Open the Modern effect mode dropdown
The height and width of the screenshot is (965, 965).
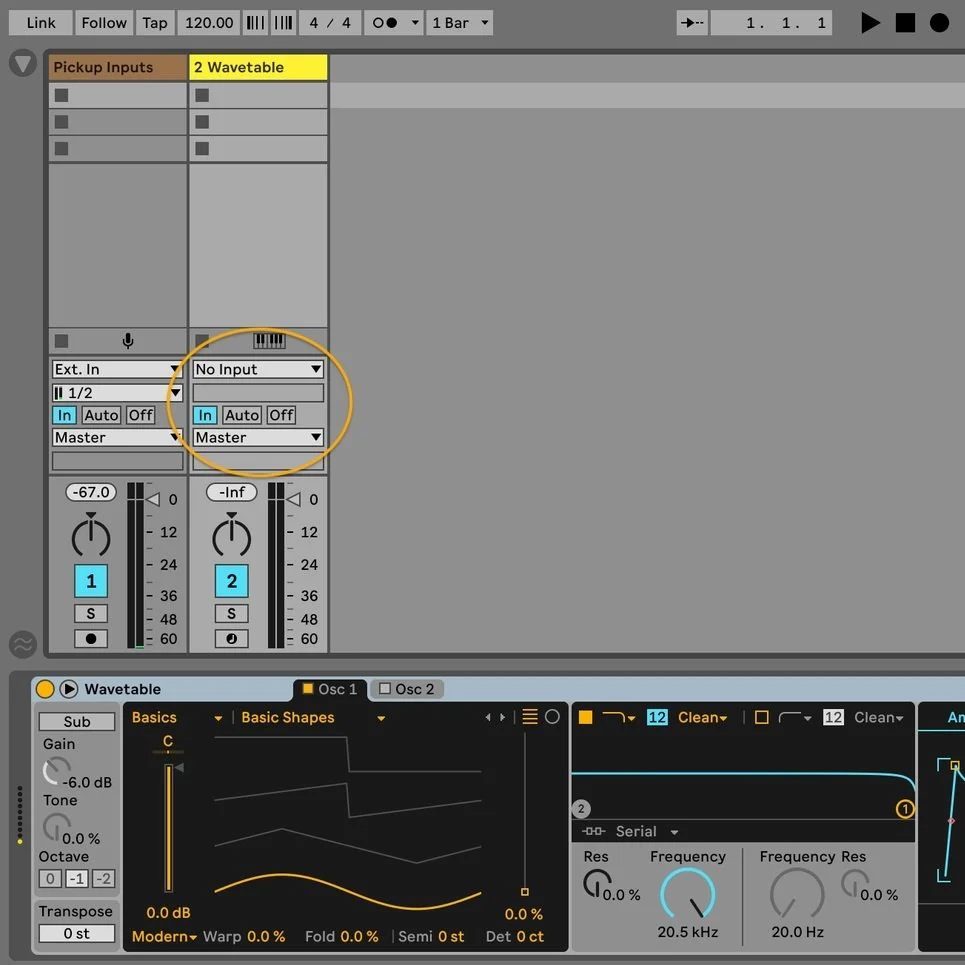[x=164, y=936]
